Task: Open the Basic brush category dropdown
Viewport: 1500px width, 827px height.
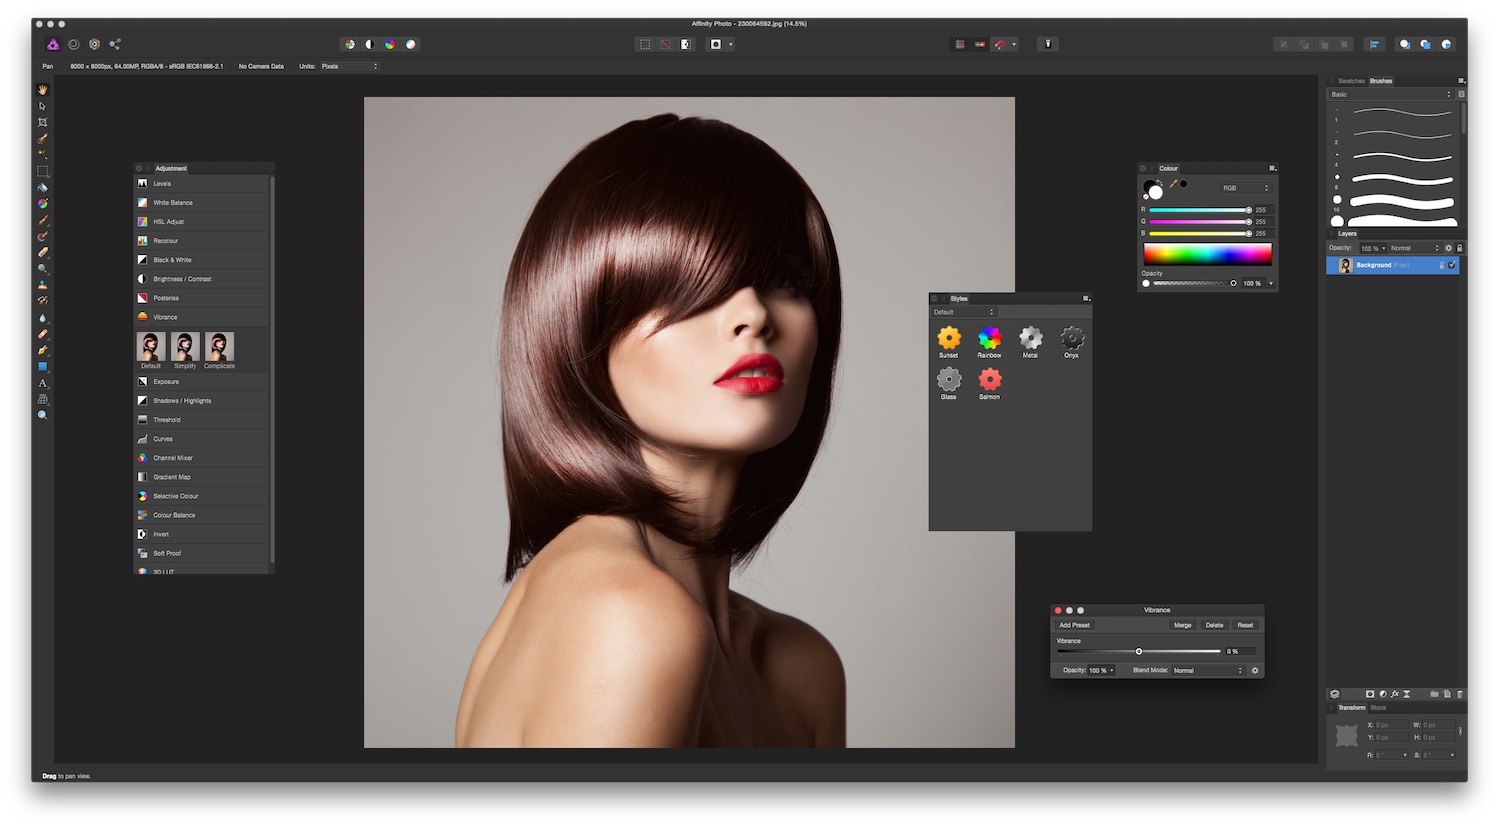Action: tap(1390, 94)
